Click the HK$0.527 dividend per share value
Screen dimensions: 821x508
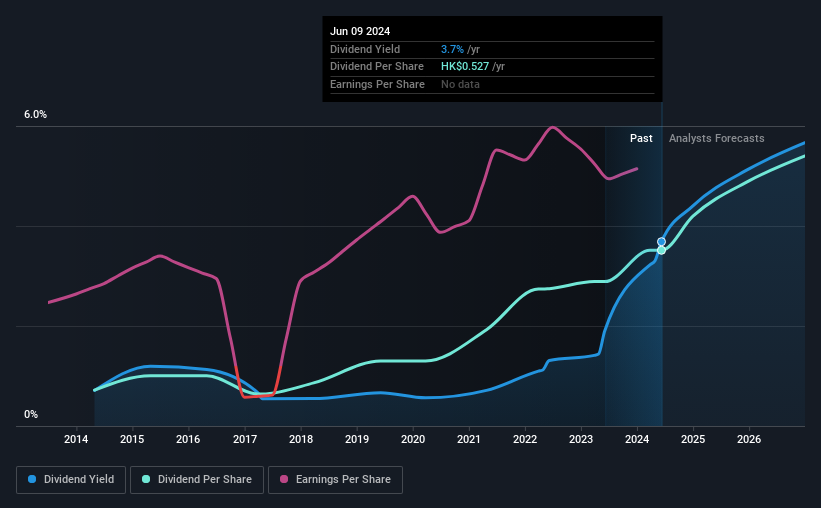pyautogui.click(x=464, y=67)
